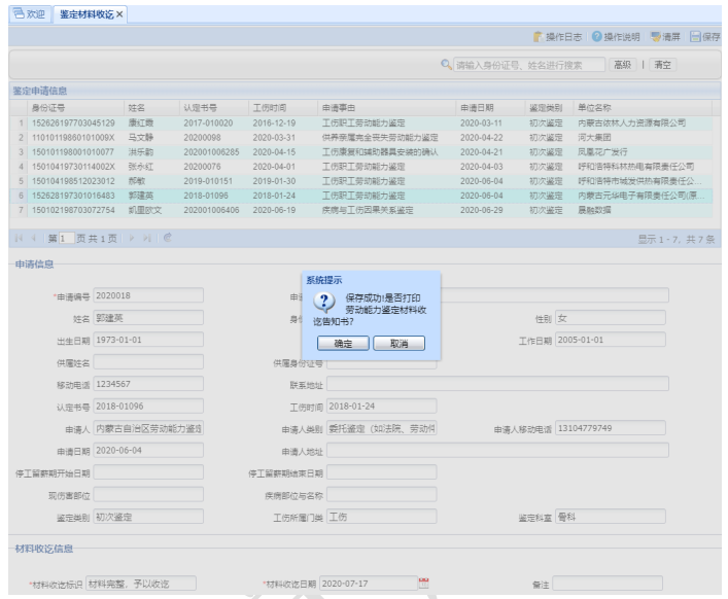Sort by 工伤时间 column header
The height and width of the screenshot is (599, 728).
click(x=283, y=108)
